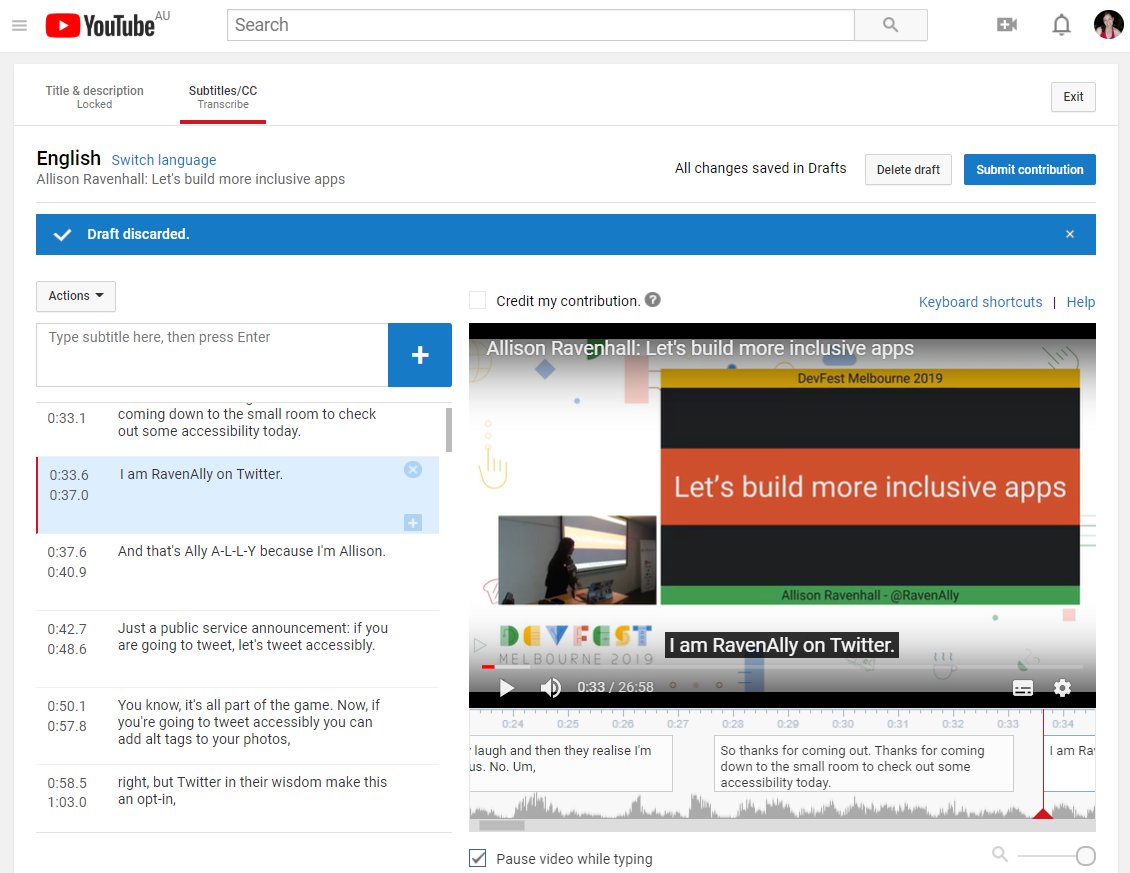The width and height of the screenshot is (1130, 873).
Task: Open the Actions dropdown
Action: (75, 296)
